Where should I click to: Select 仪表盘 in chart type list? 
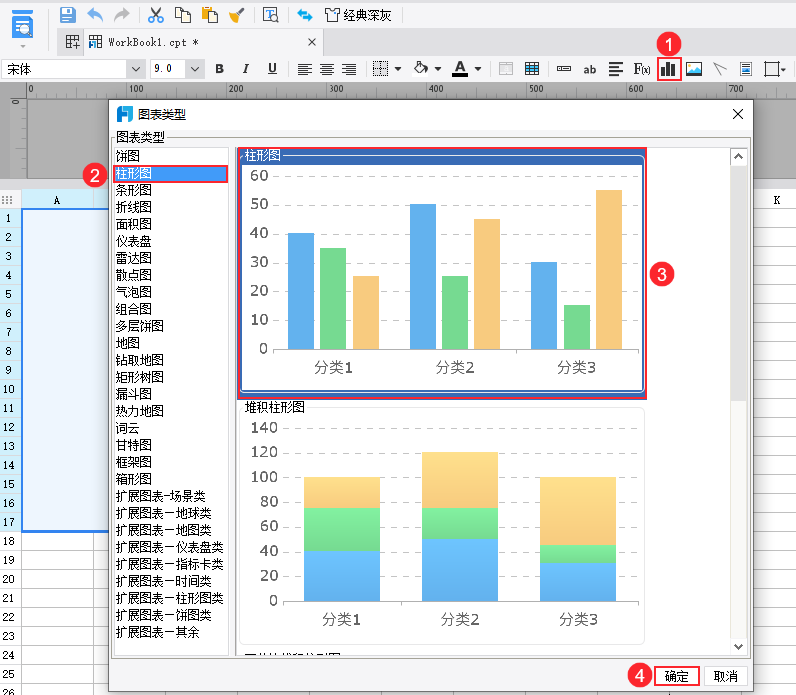171,241
